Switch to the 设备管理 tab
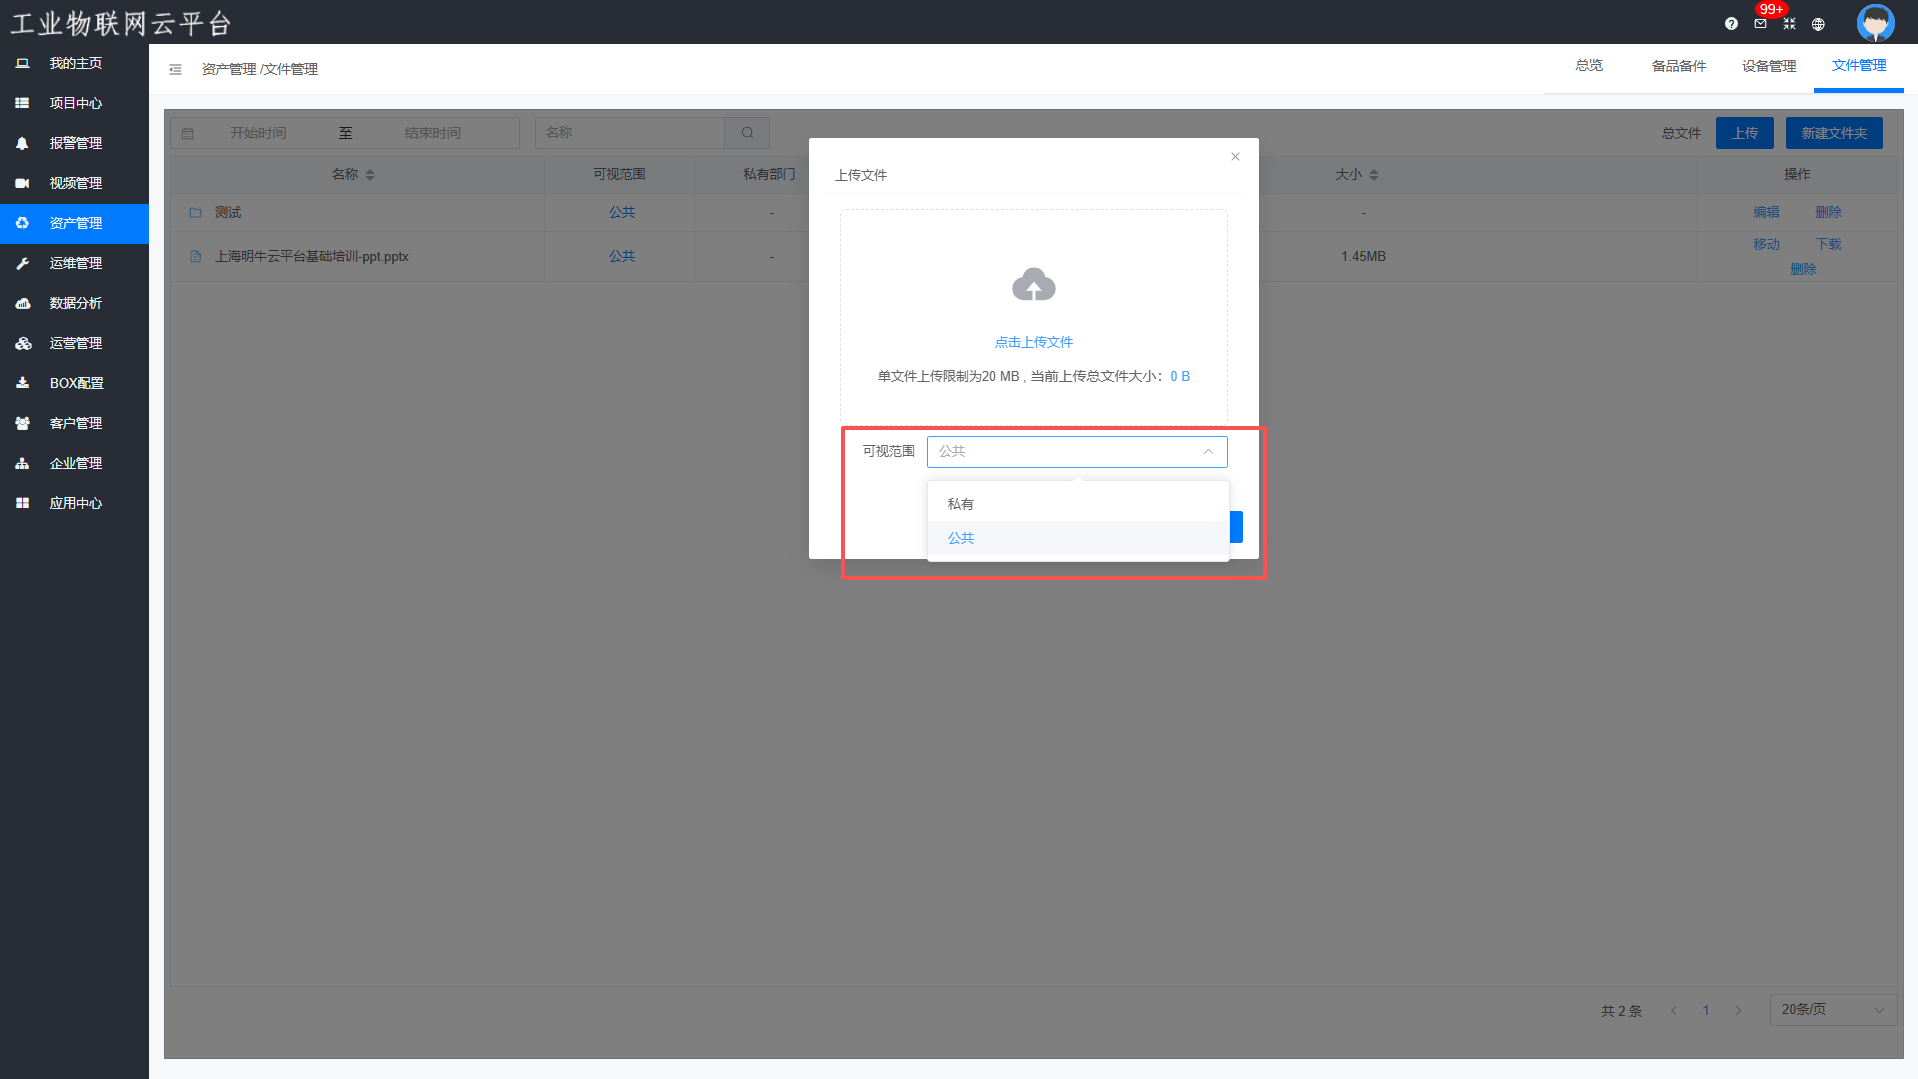This screenshot has height=1079, width=1918. [x=1768, y=66]
